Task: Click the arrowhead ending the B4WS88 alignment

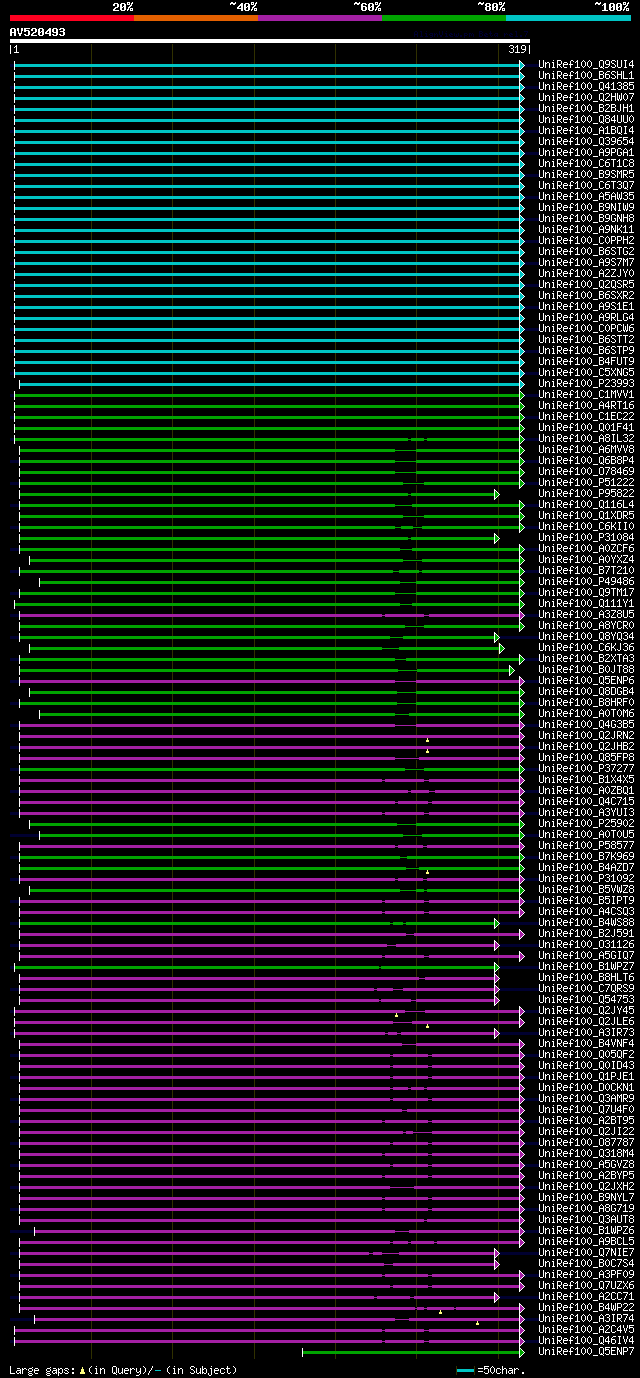Action: tap(496, 923)
